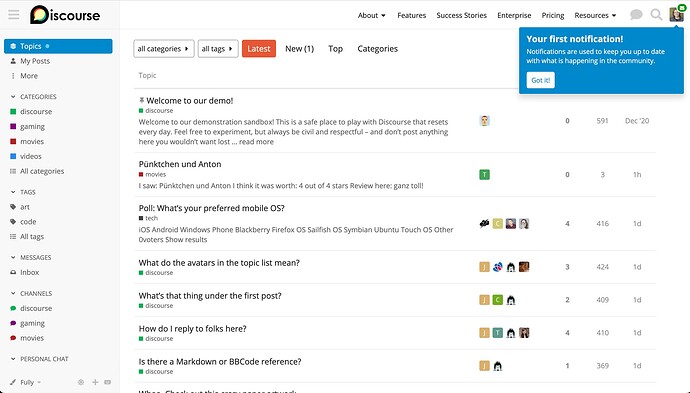Click the purple gaming channel bubble icon
This screenshot has width=690, height=393.
[13, 323]
